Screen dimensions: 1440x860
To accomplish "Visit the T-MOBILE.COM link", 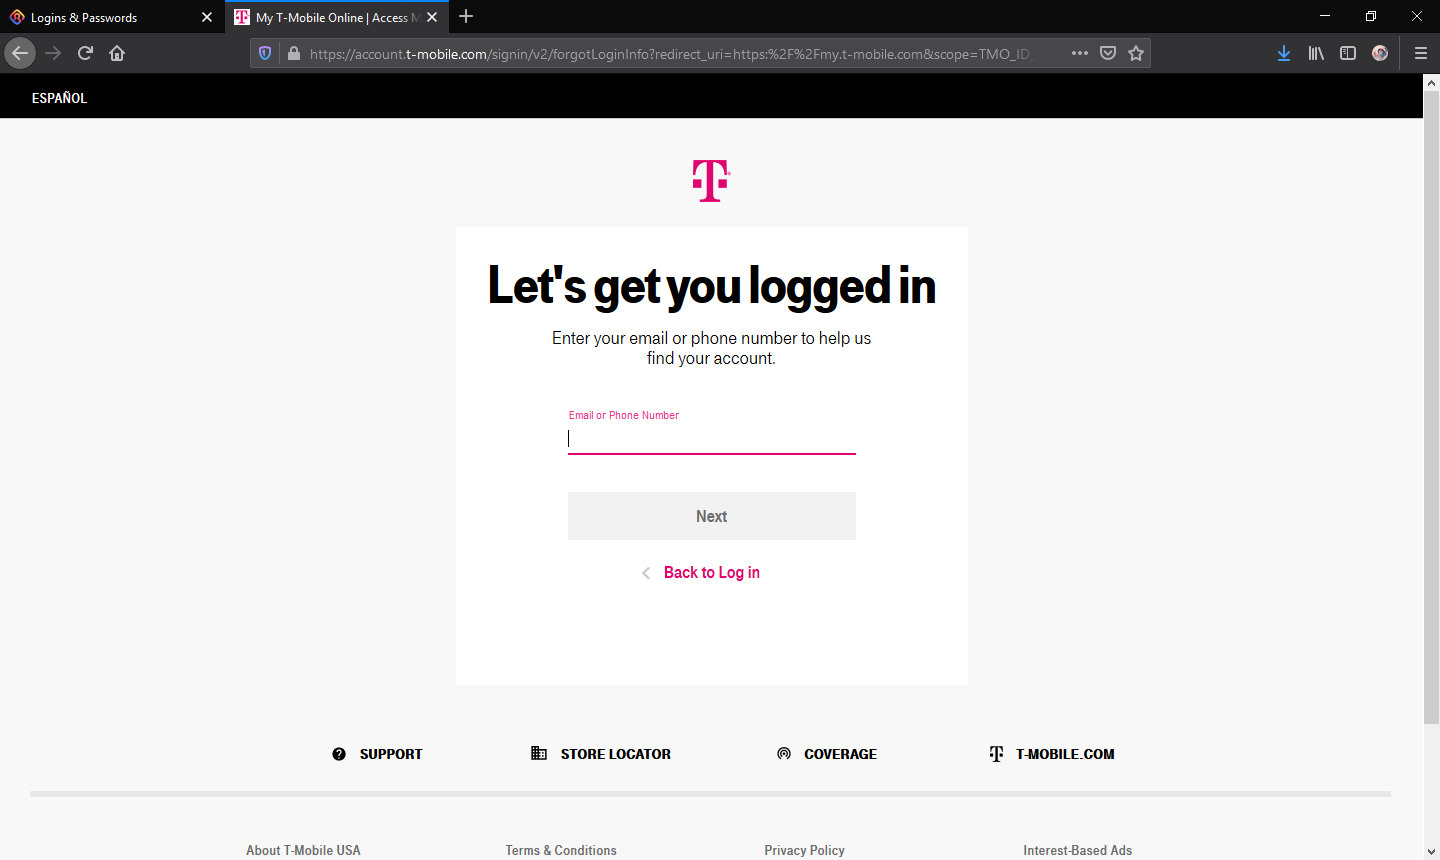I will (x=1065, y=754).
